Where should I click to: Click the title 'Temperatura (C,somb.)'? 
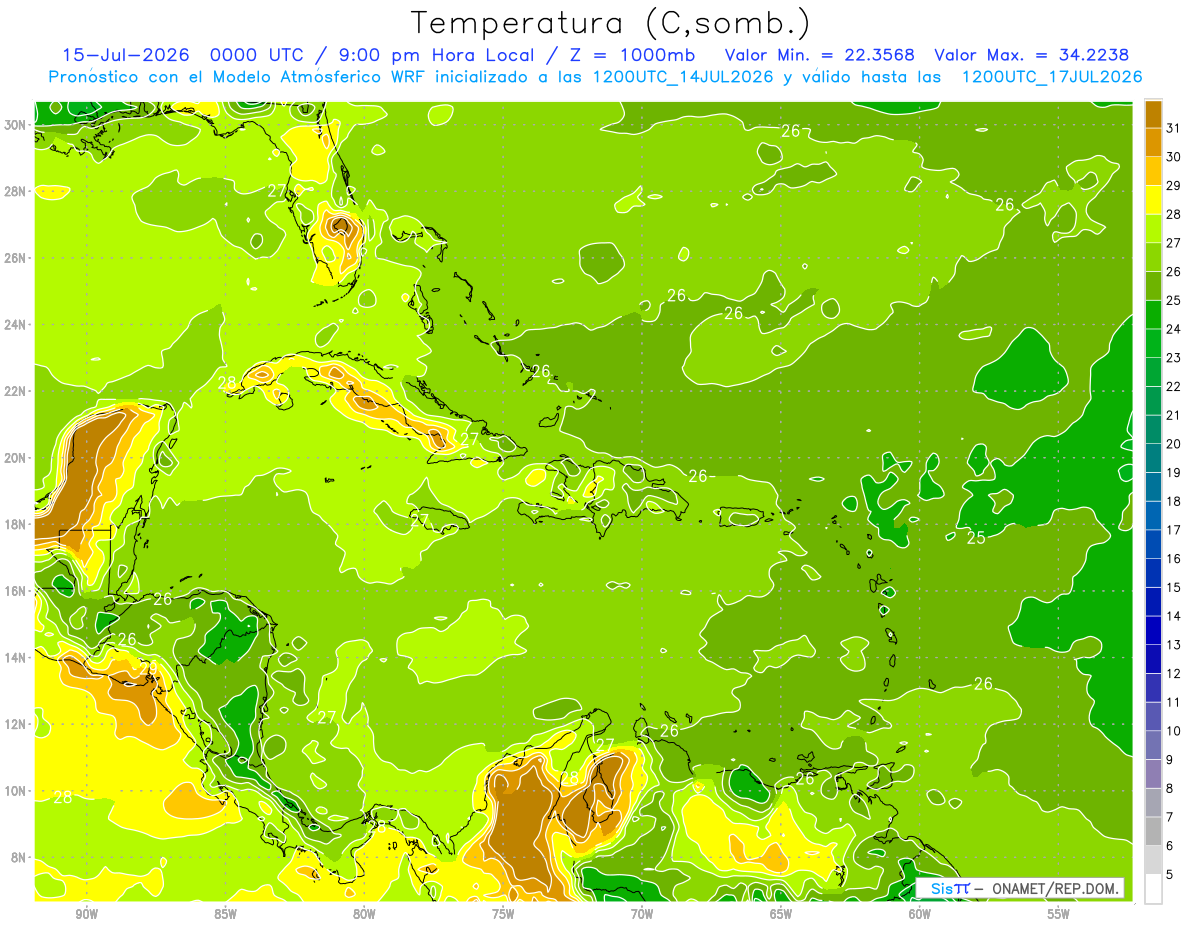[x=611, y=23]
